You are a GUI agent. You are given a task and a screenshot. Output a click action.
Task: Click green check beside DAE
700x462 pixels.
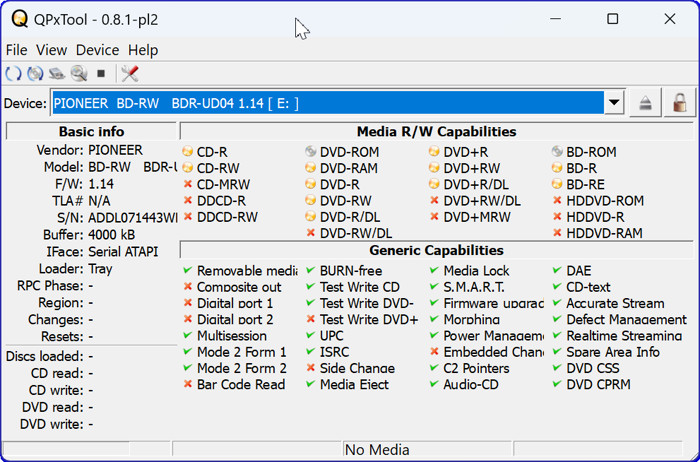click(x=557, y=270)
